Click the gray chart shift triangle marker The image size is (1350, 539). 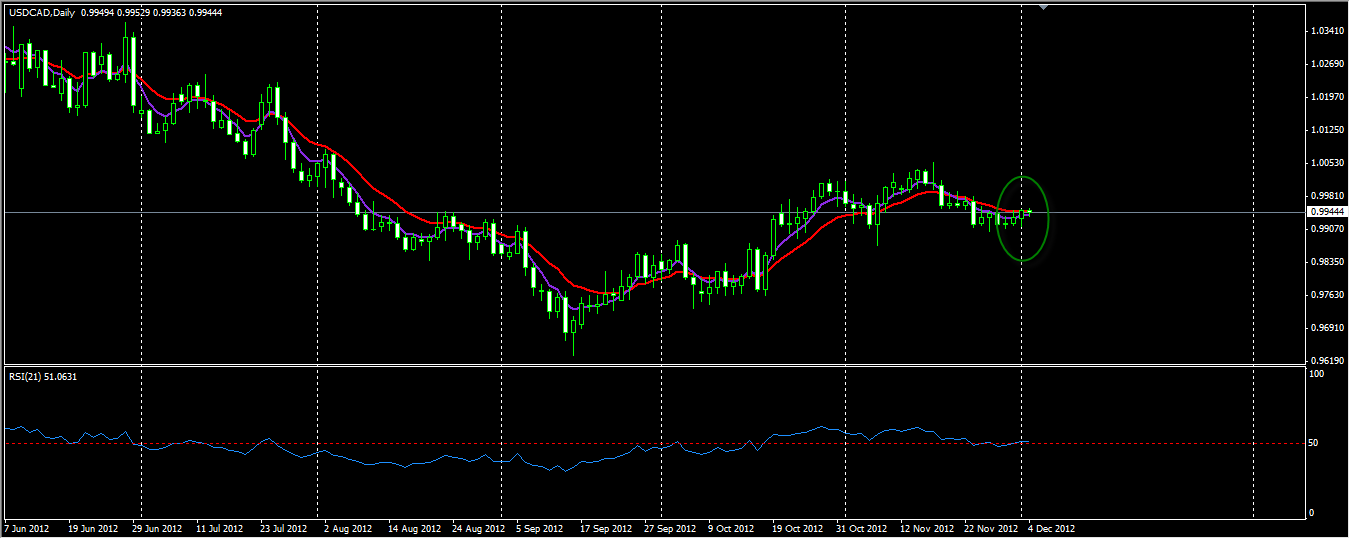1044,8
